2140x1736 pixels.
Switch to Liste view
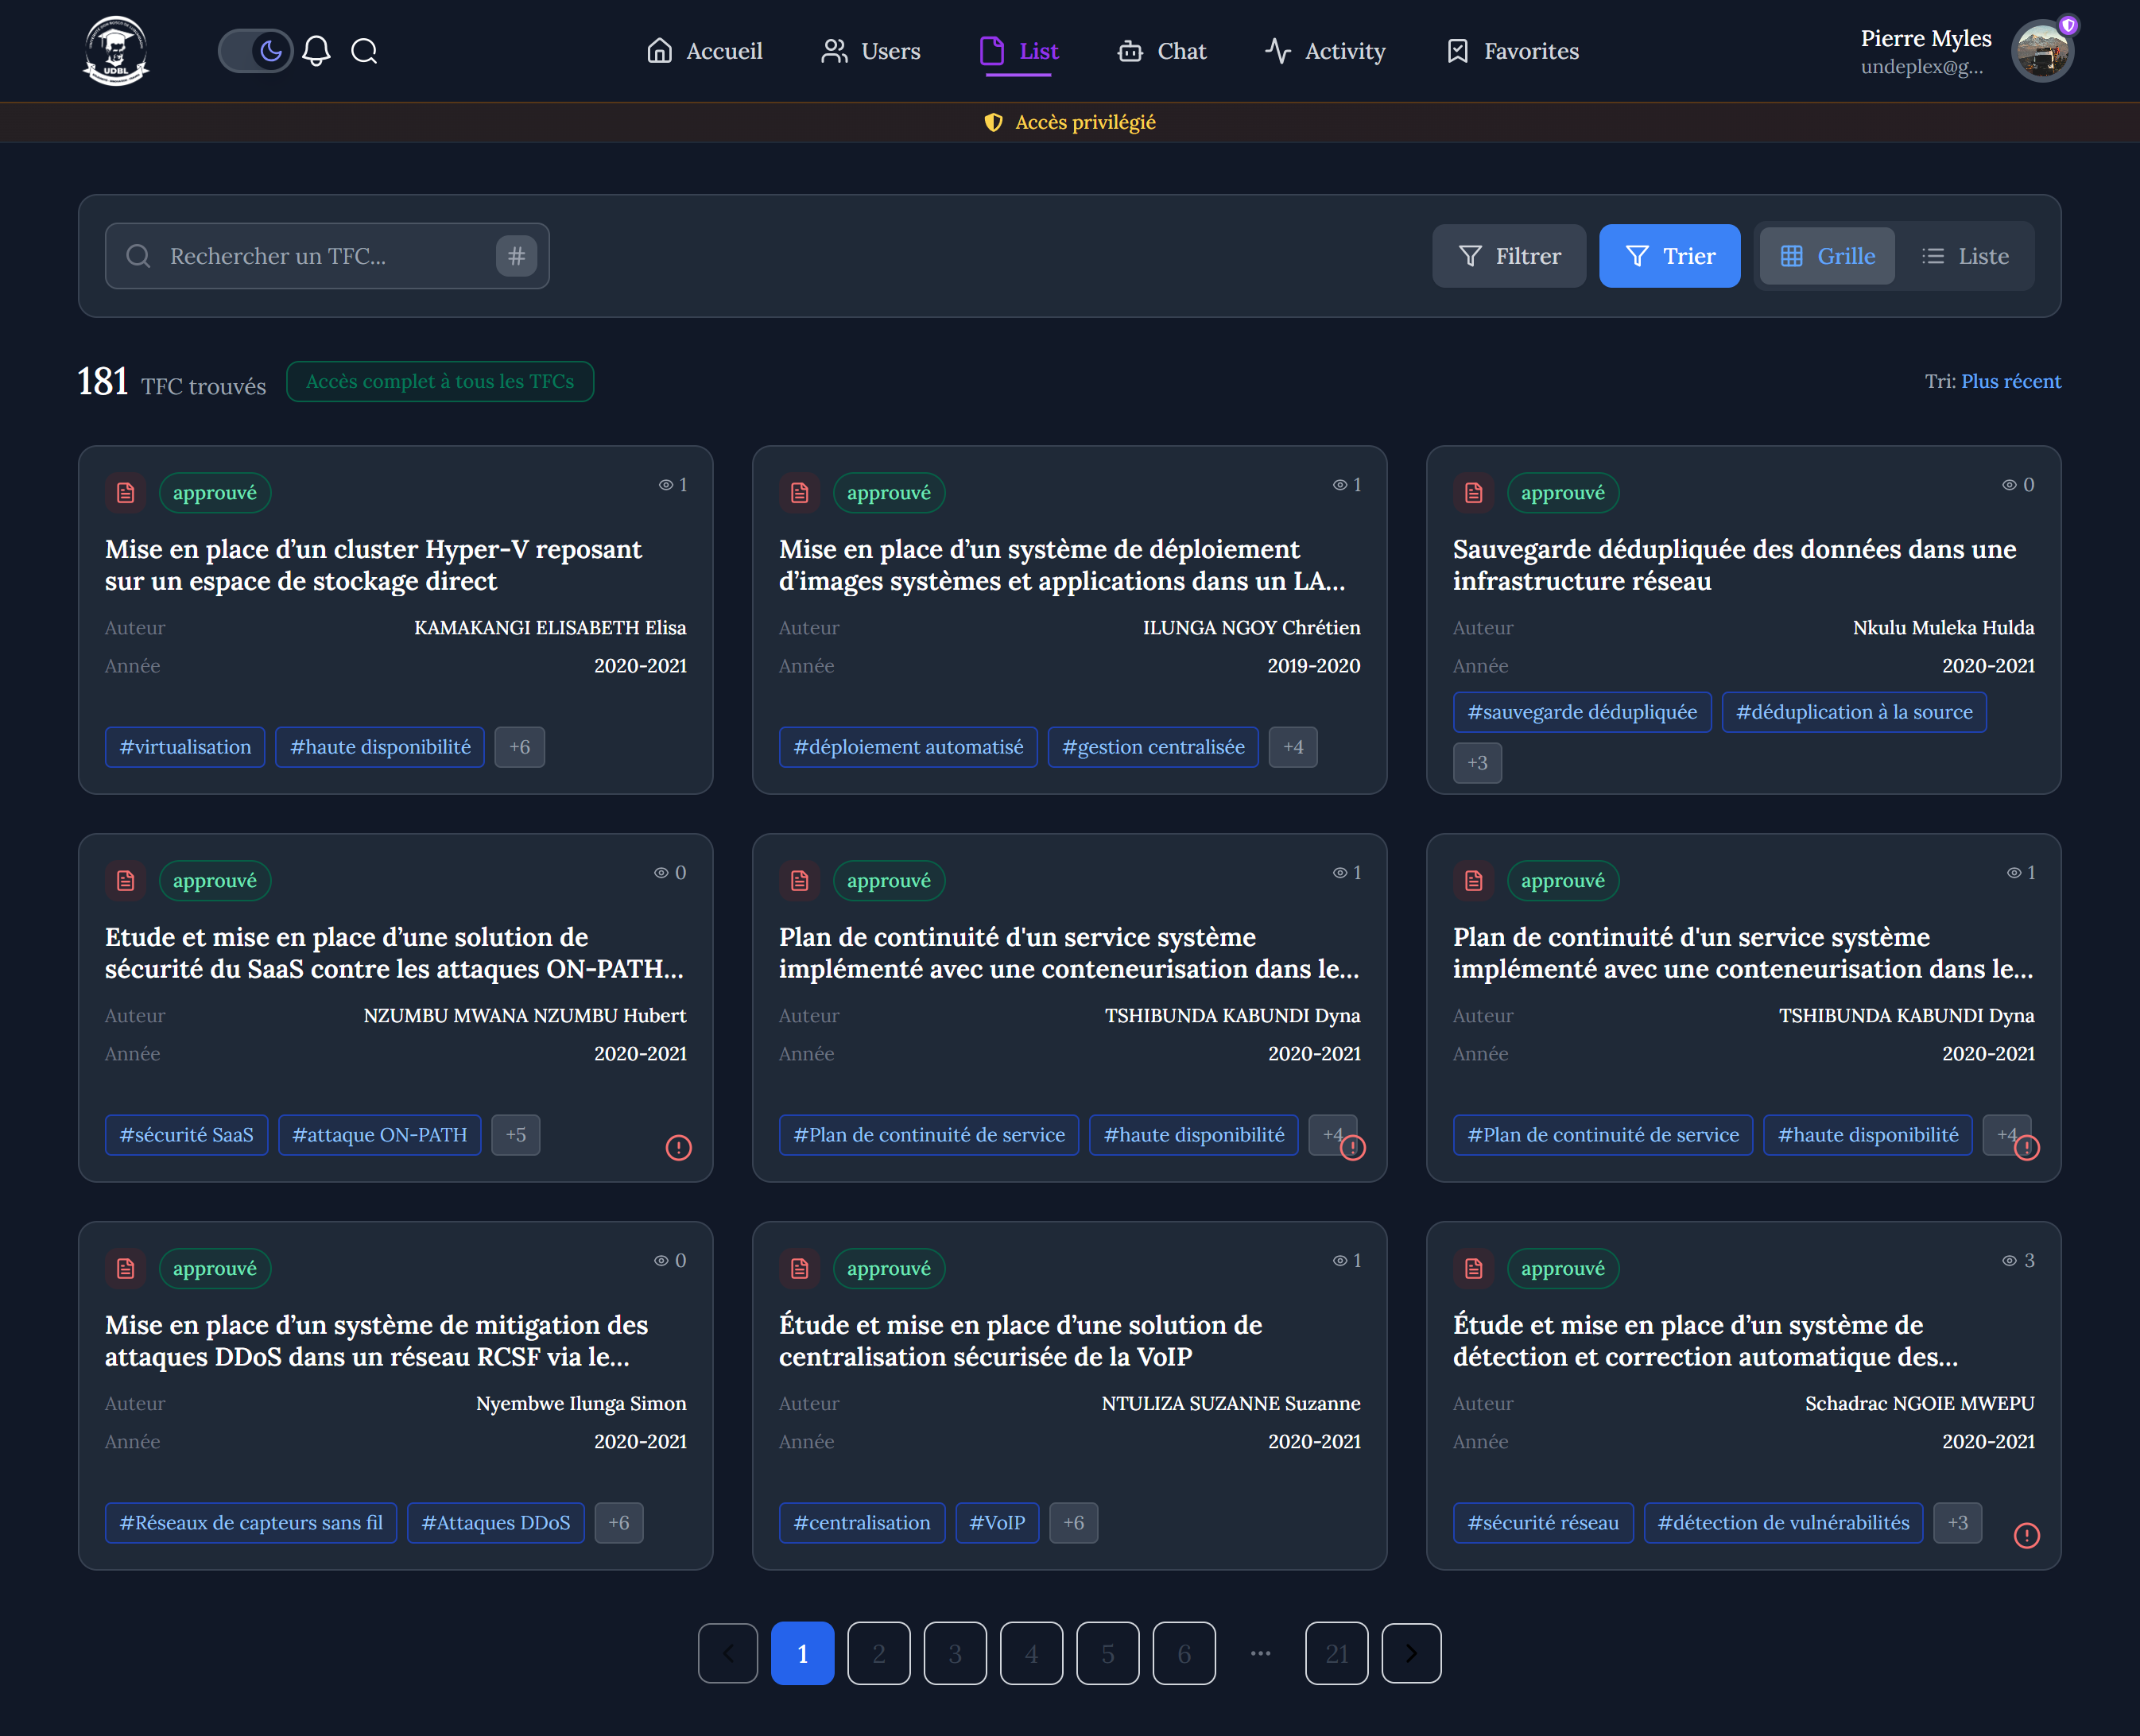[1965, 256]
